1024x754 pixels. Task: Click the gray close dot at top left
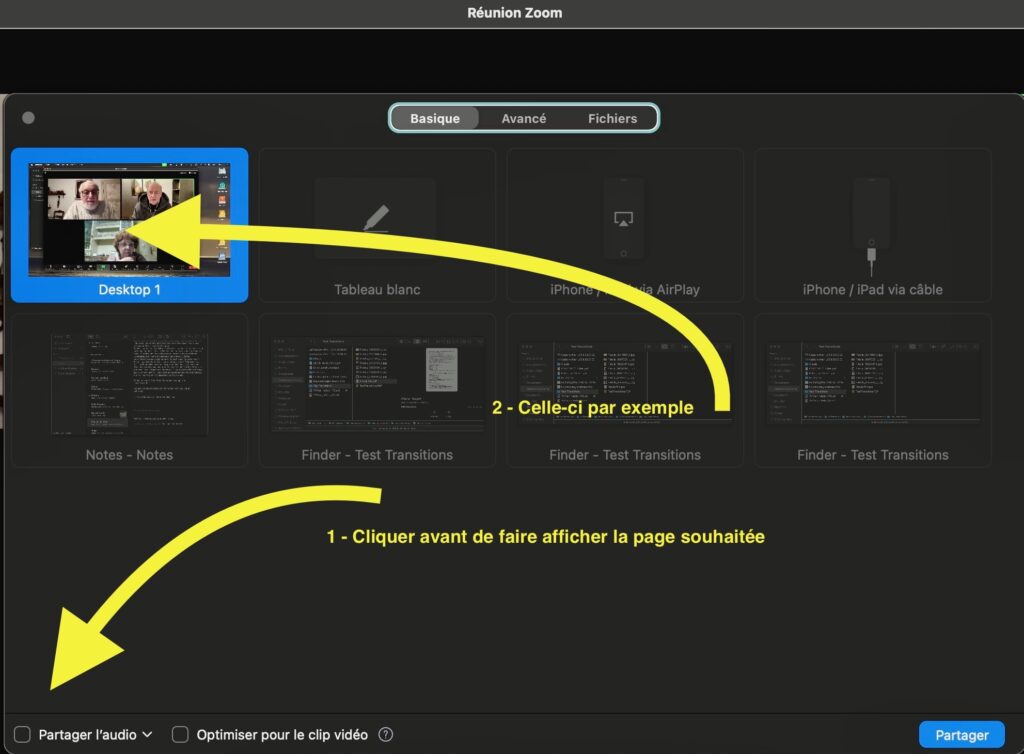click(x=28, y=118)
